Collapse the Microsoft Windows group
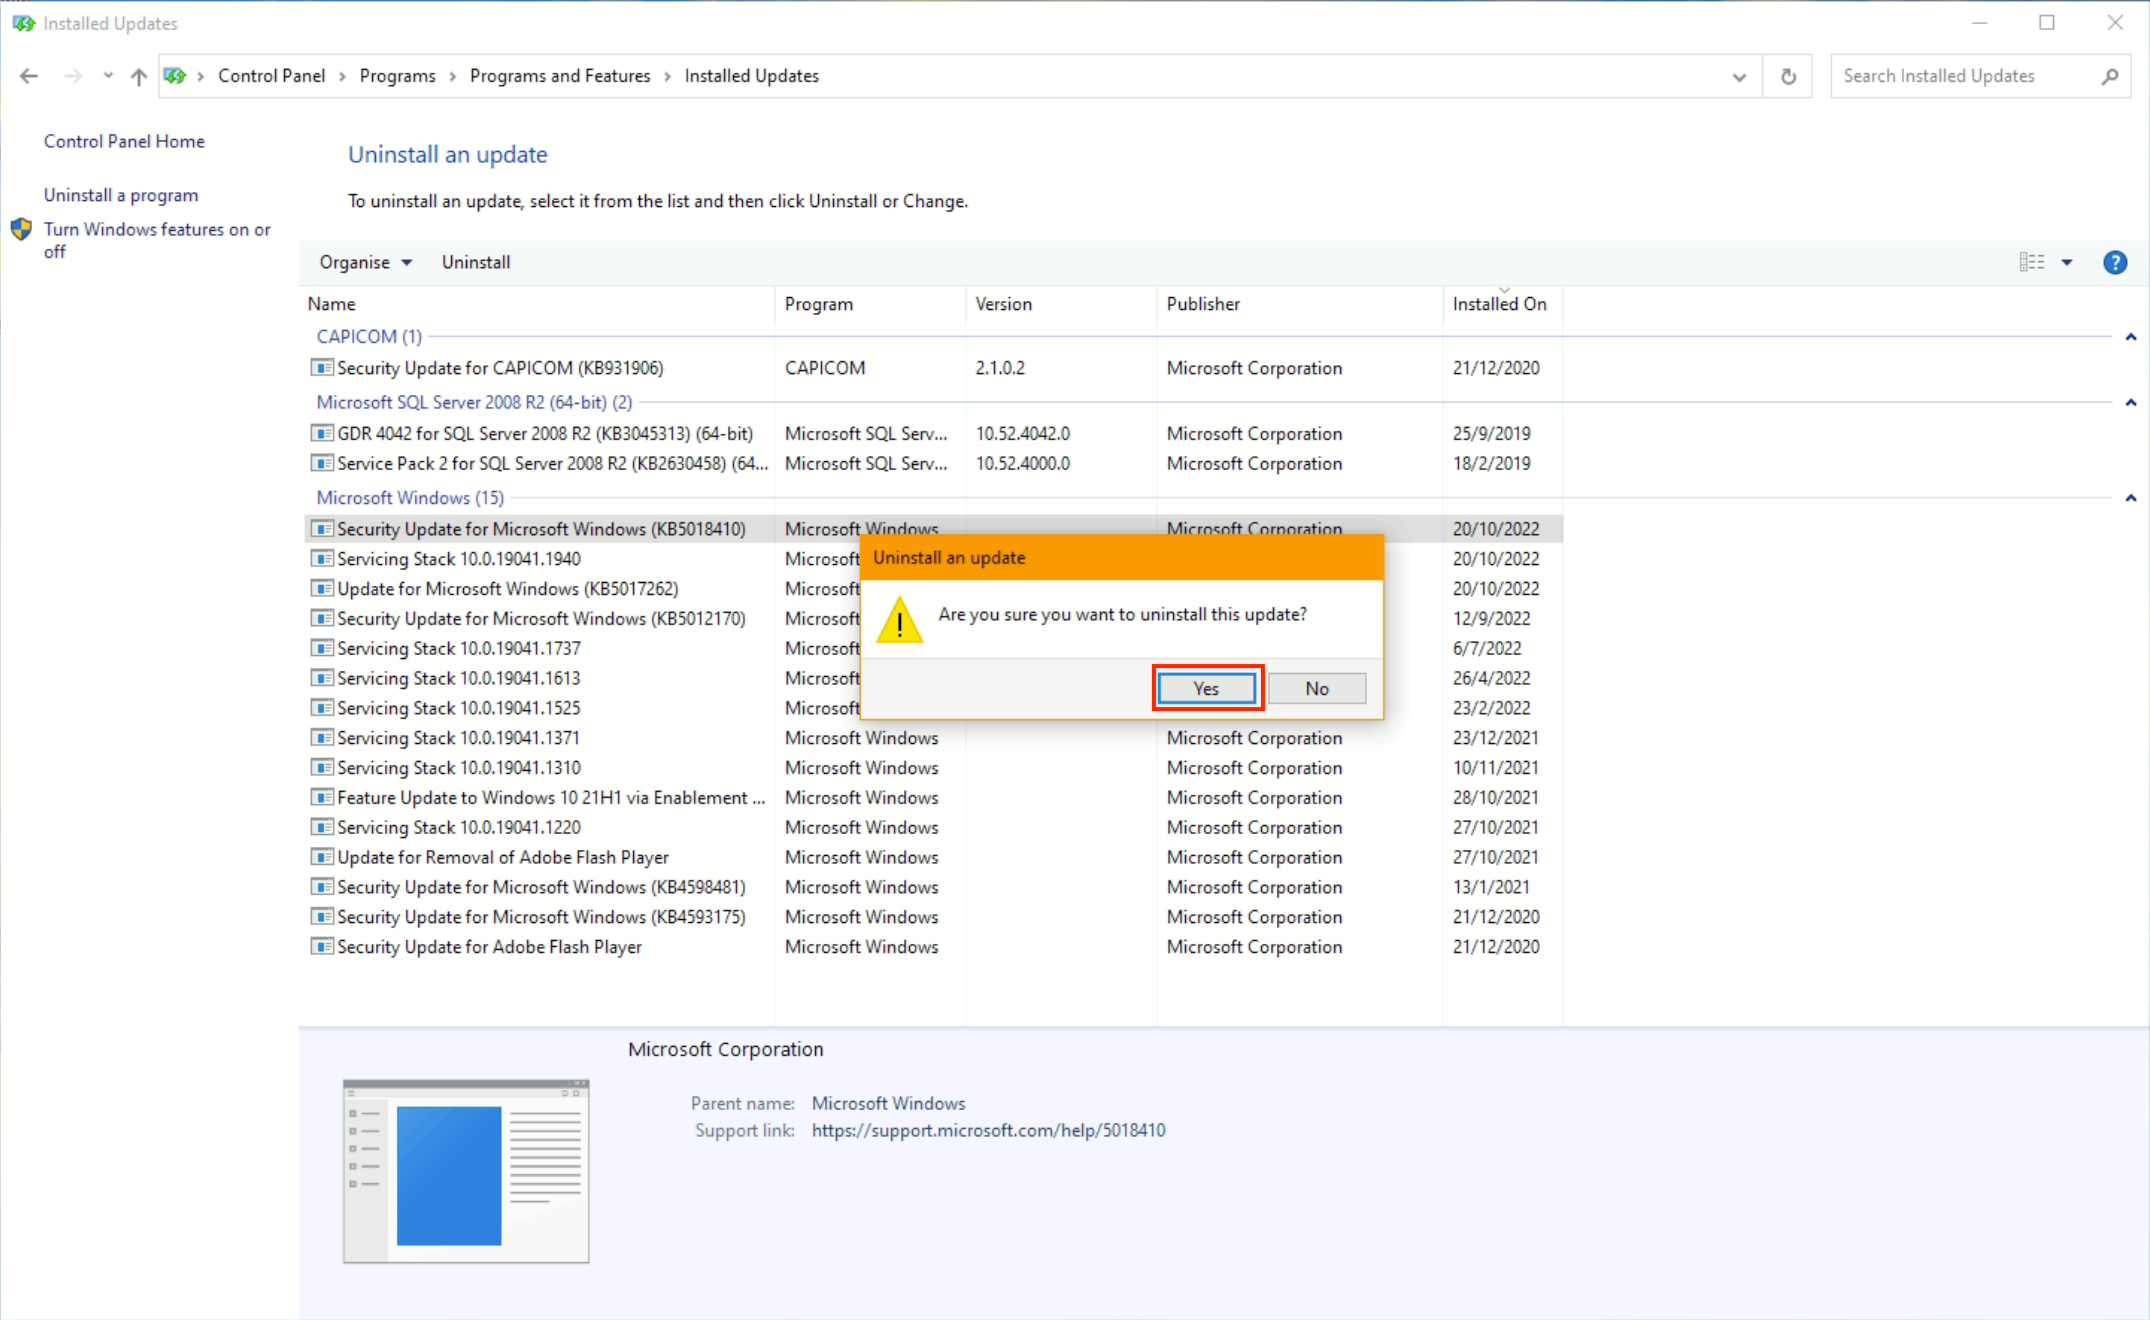This screenshot has height=1320, width=2150. pos(2130,498)
